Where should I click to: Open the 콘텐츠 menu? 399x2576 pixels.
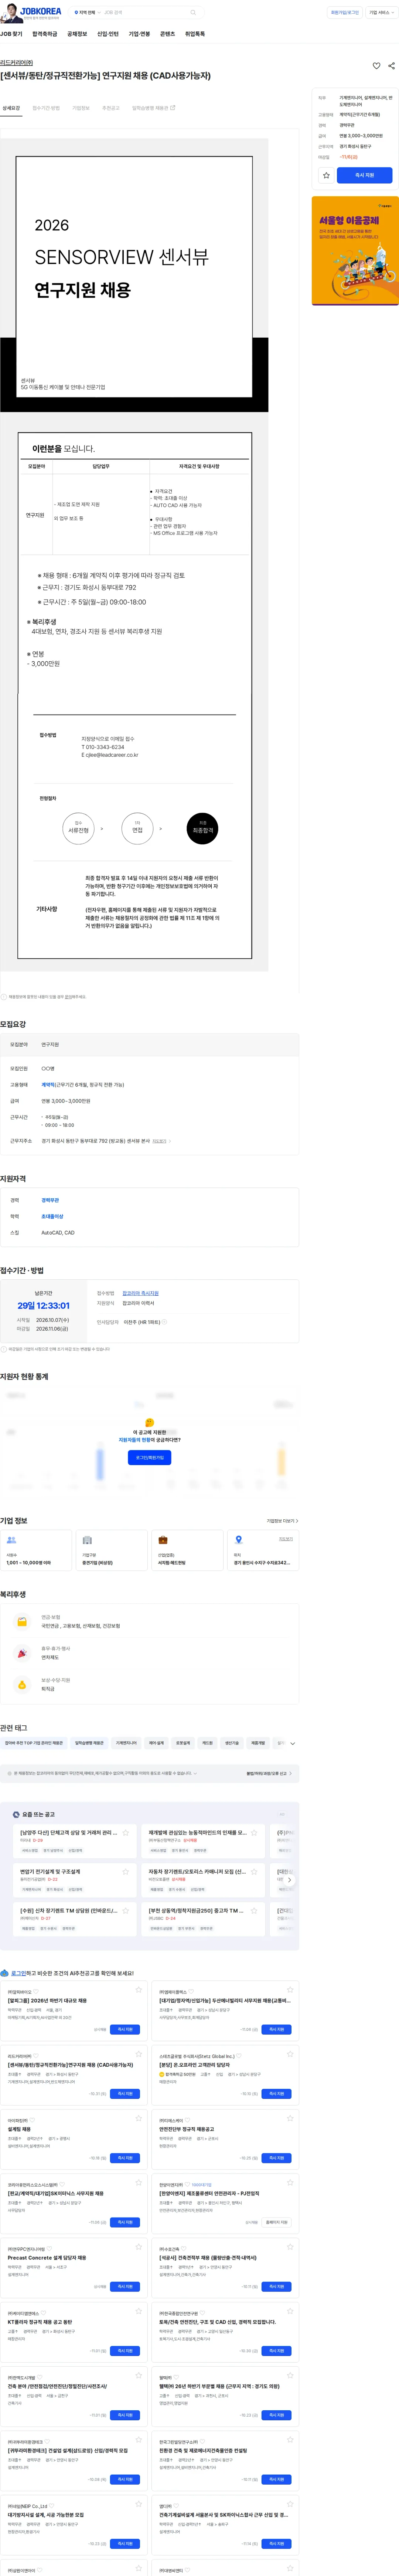pos(167,34)
